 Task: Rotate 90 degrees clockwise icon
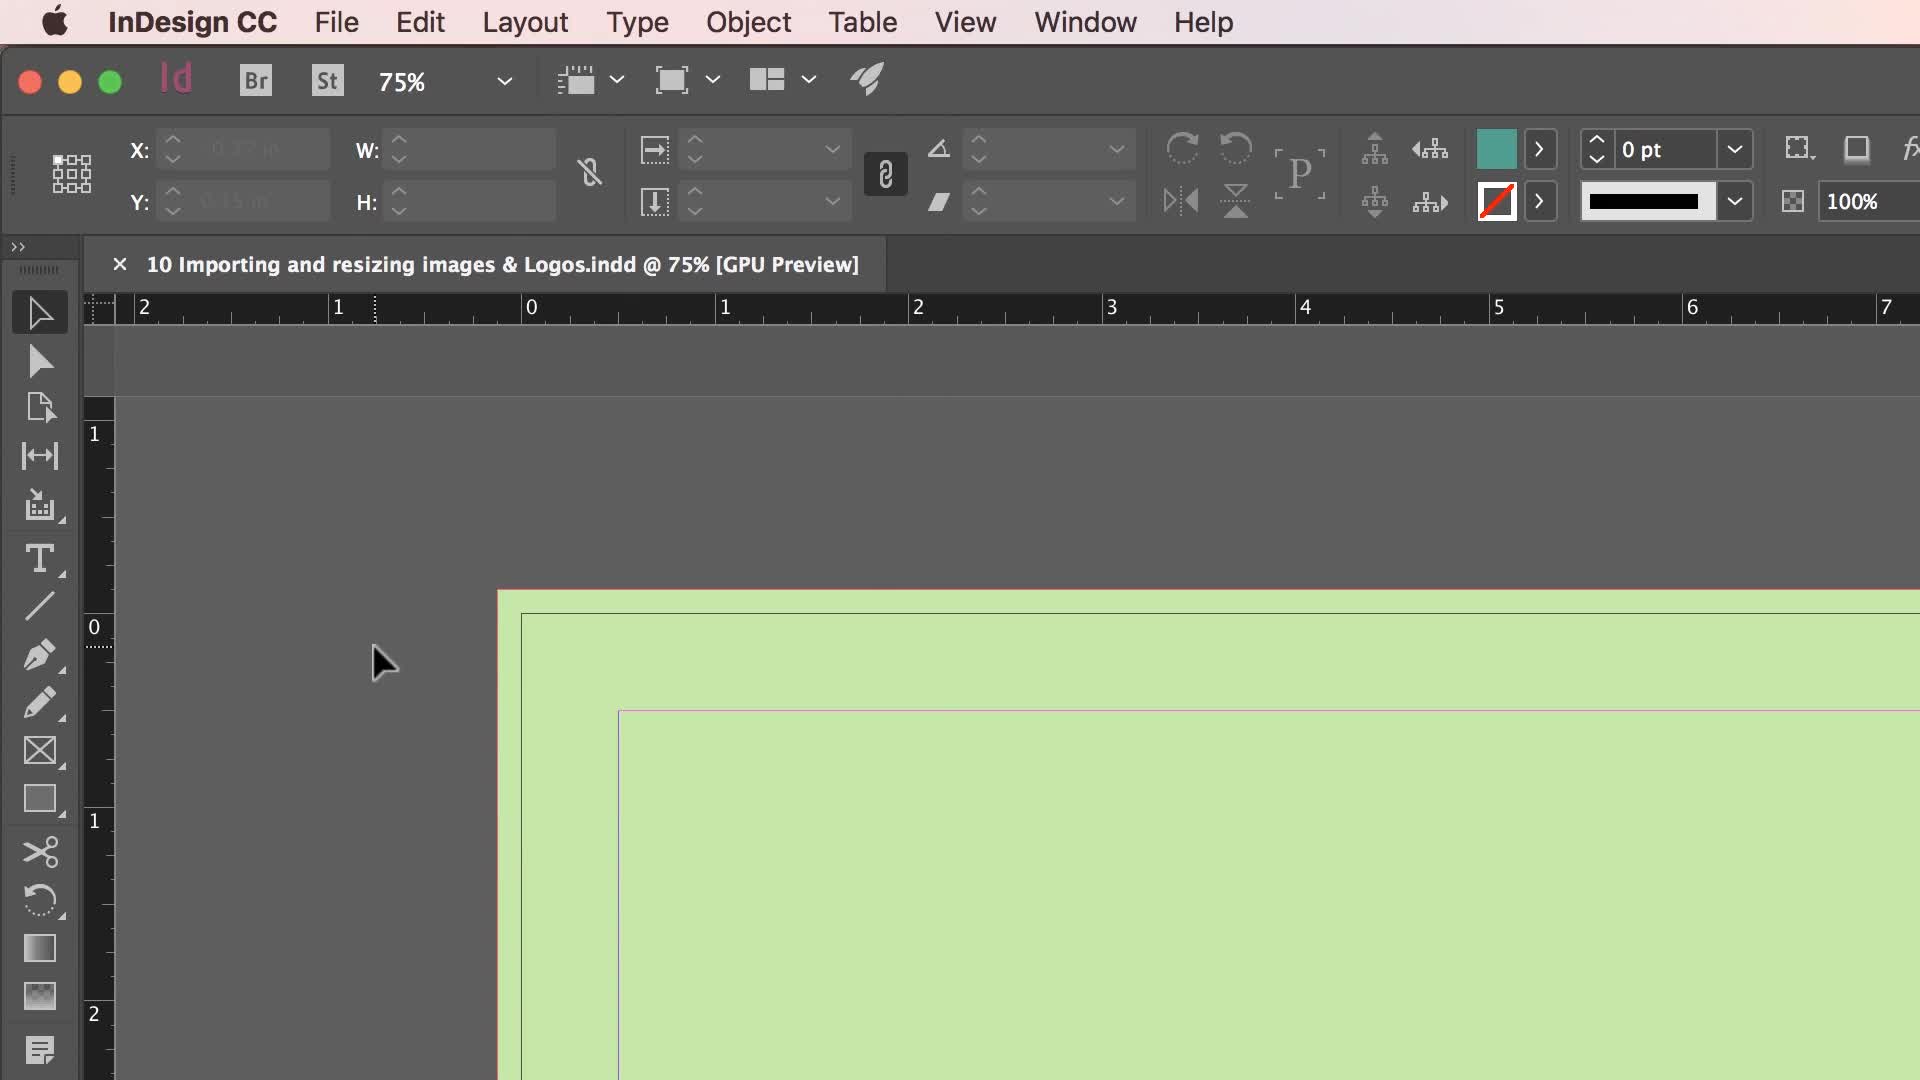[x=1182, y=149]
